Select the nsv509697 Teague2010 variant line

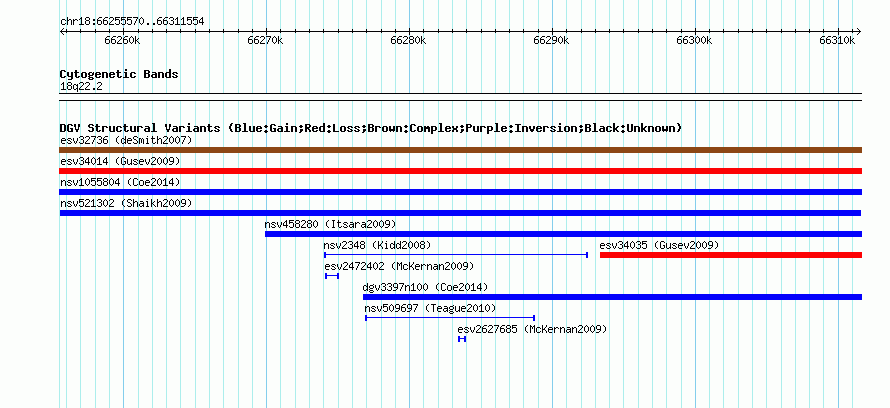tap(450, 318)
